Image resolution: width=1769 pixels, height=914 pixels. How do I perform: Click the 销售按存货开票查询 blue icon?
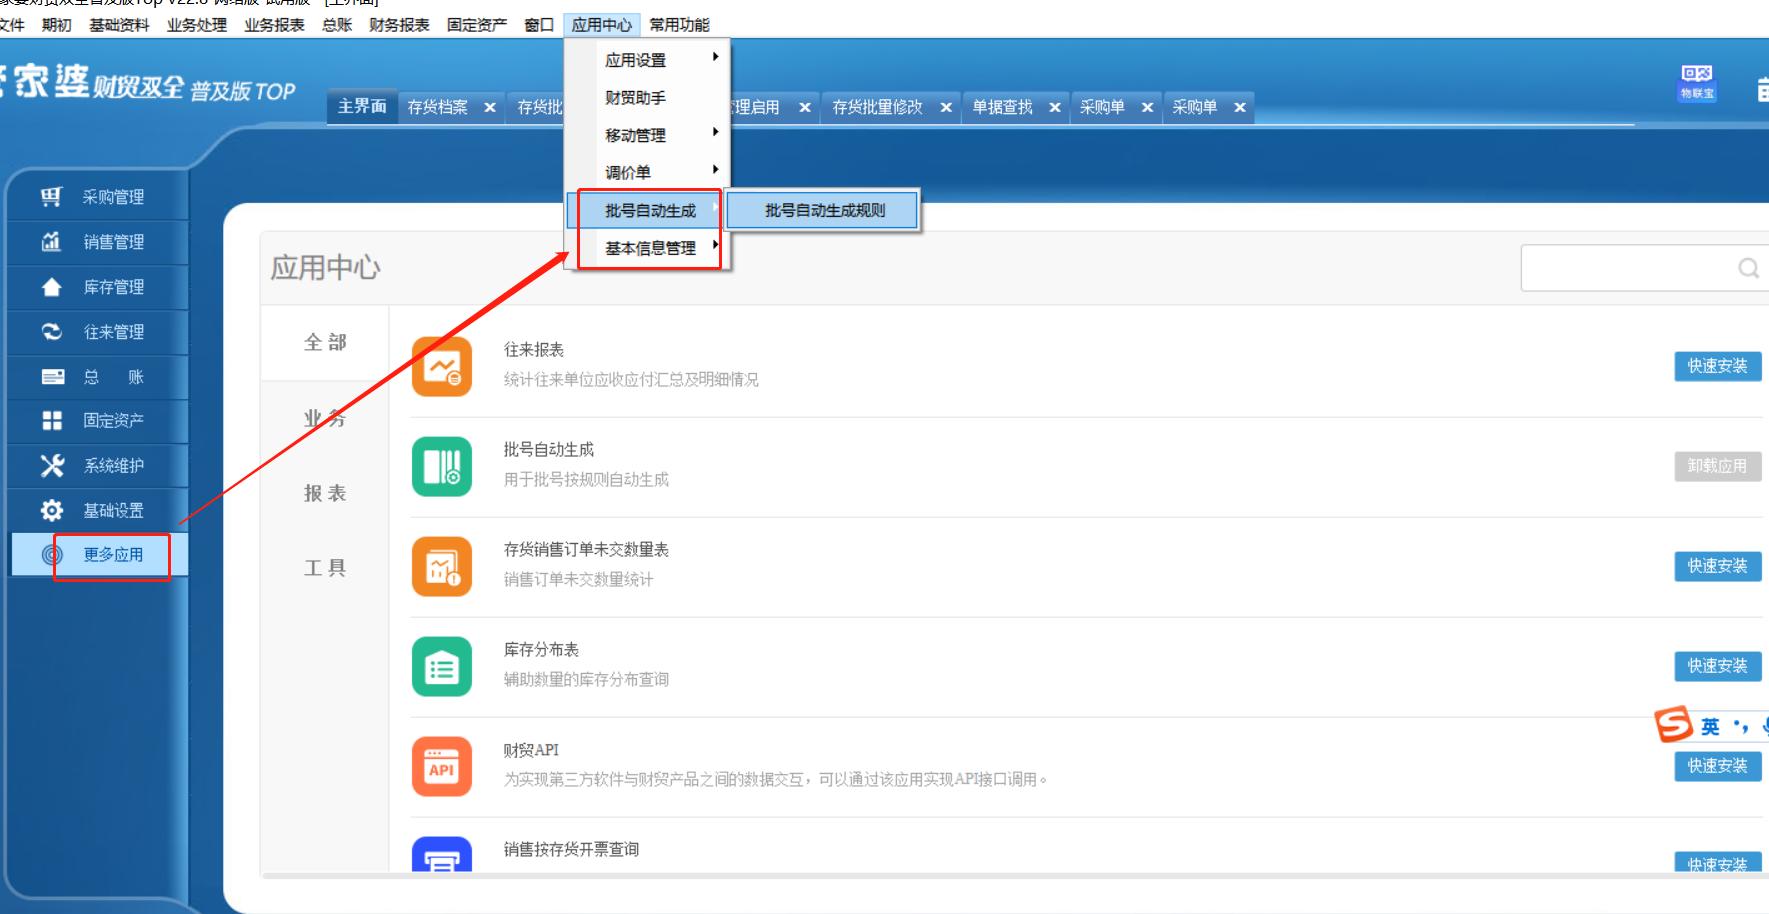pyautogui.click(x=442, y=854)
